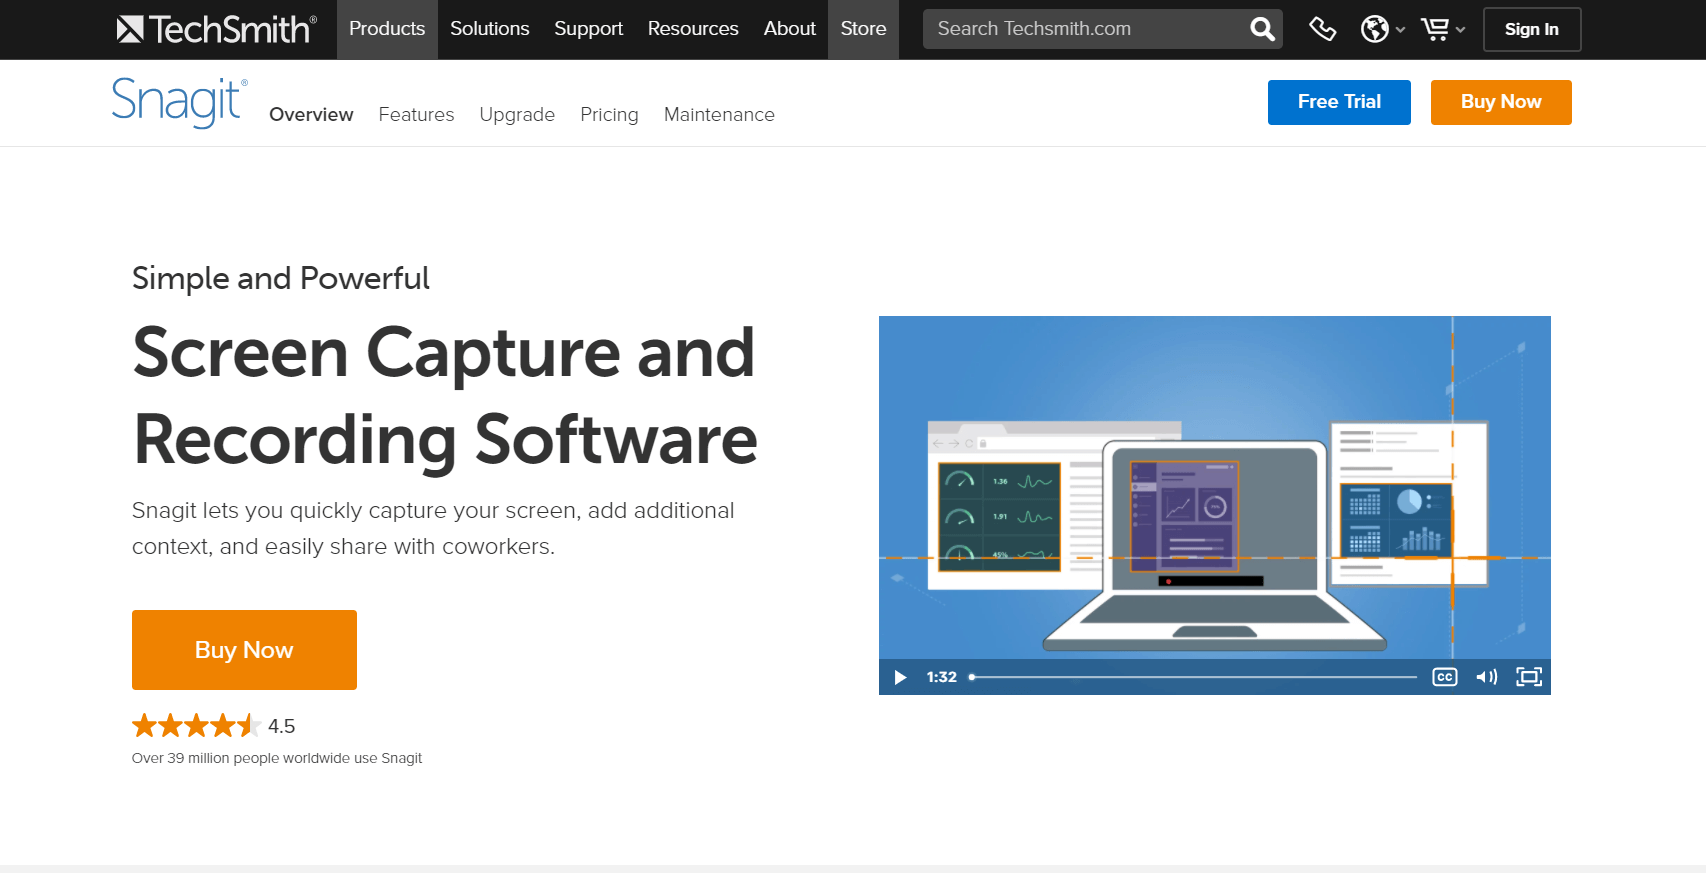Open the Products menu

click(x=387, y=29)
